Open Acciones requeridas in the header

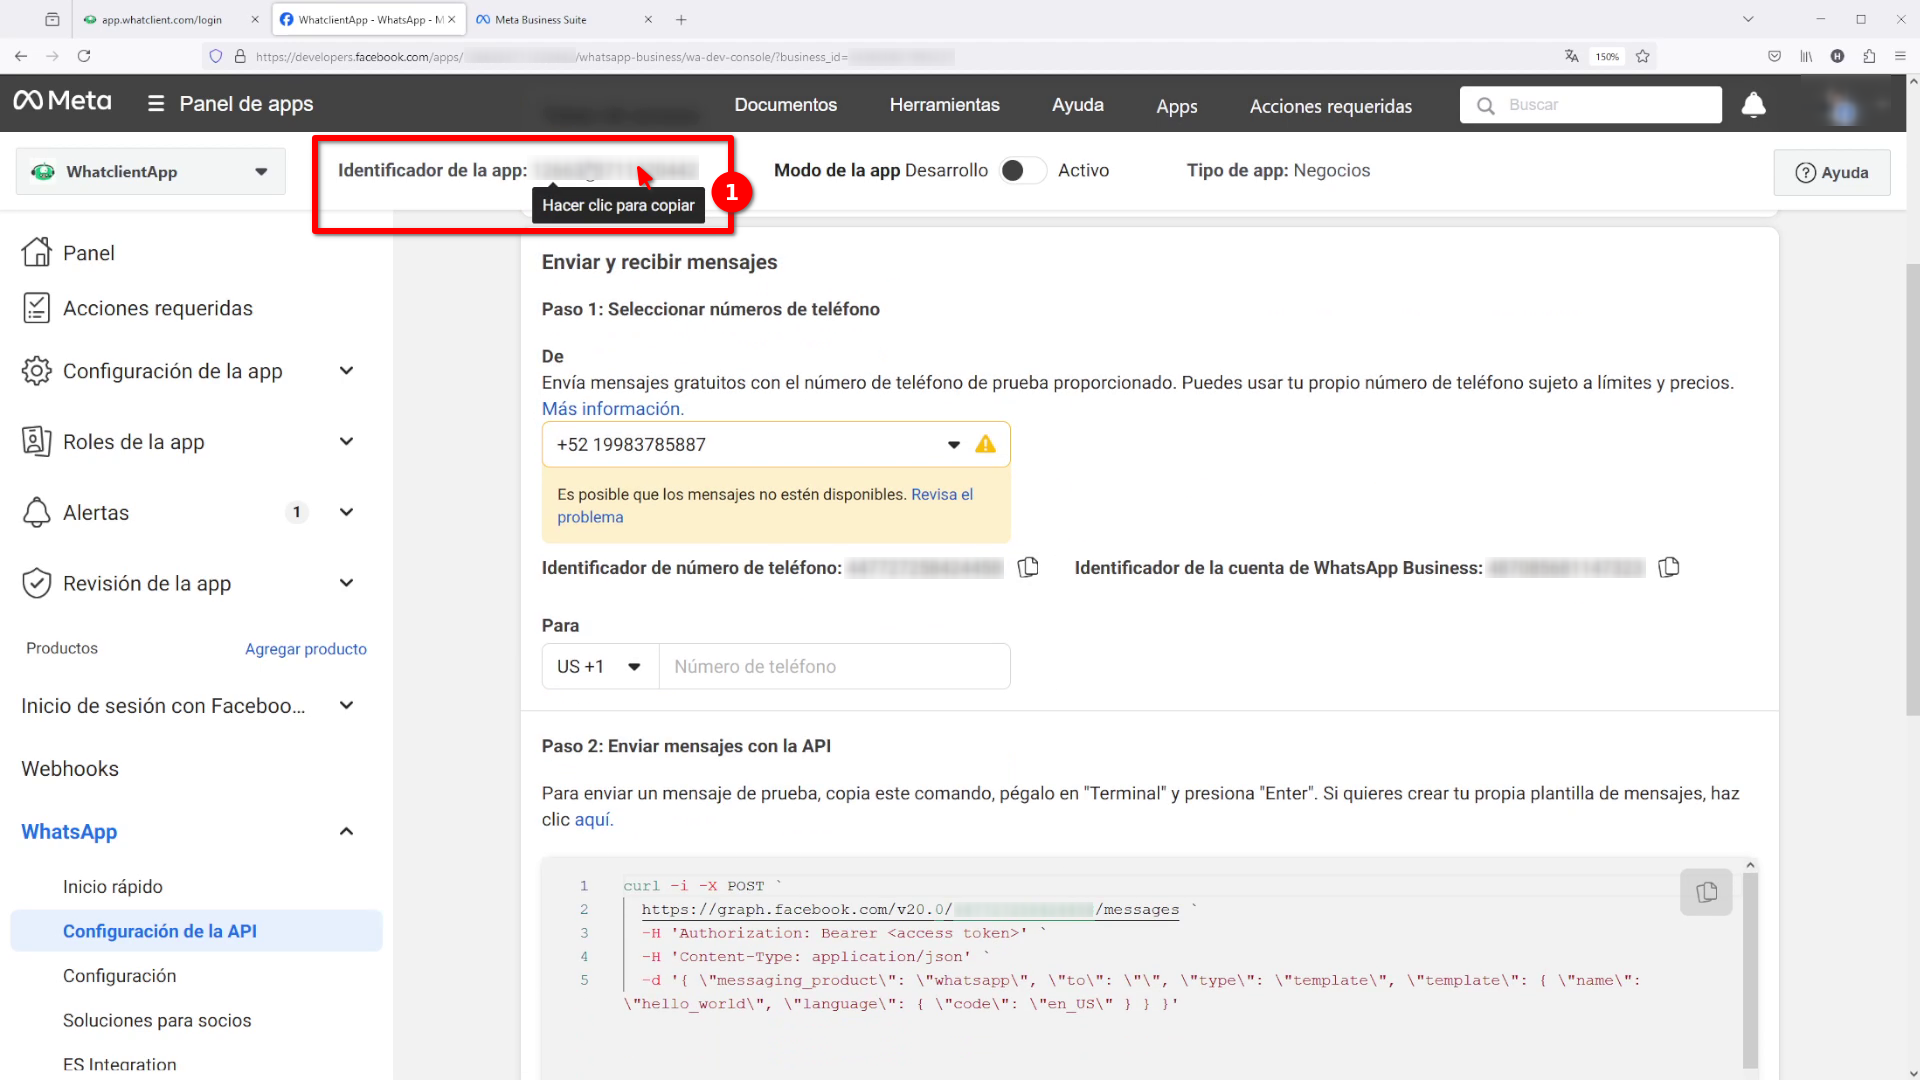pyautogui.click(x=1330, y=106)
